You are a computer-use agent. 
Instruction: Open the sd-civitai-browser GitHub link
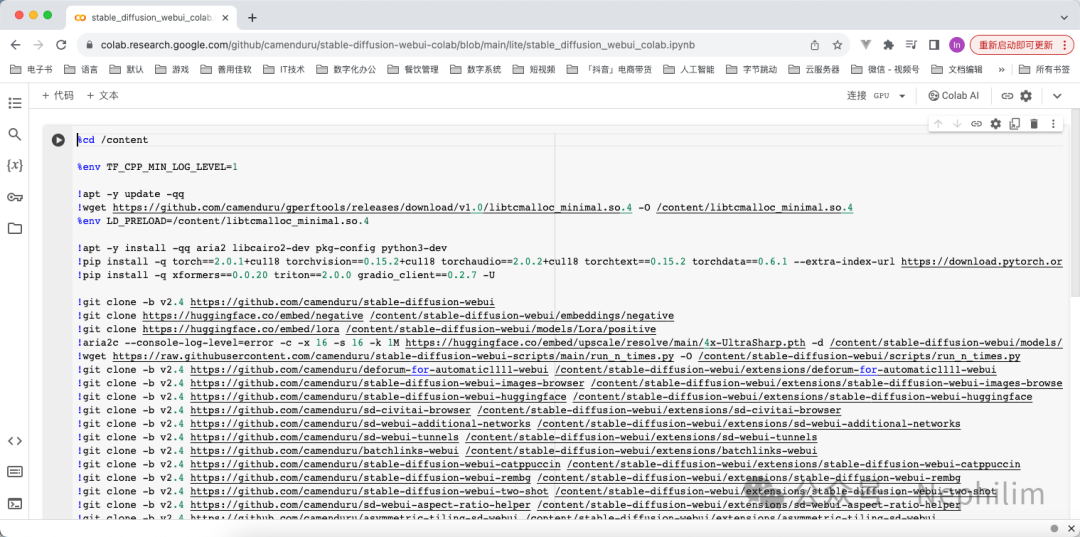[x=331, y=410]
